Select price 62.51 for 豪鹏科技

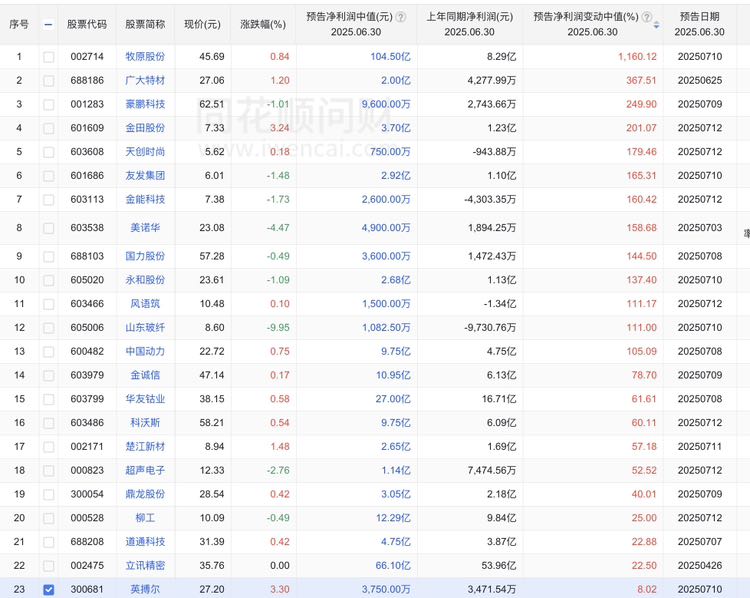tap(212, 104)
